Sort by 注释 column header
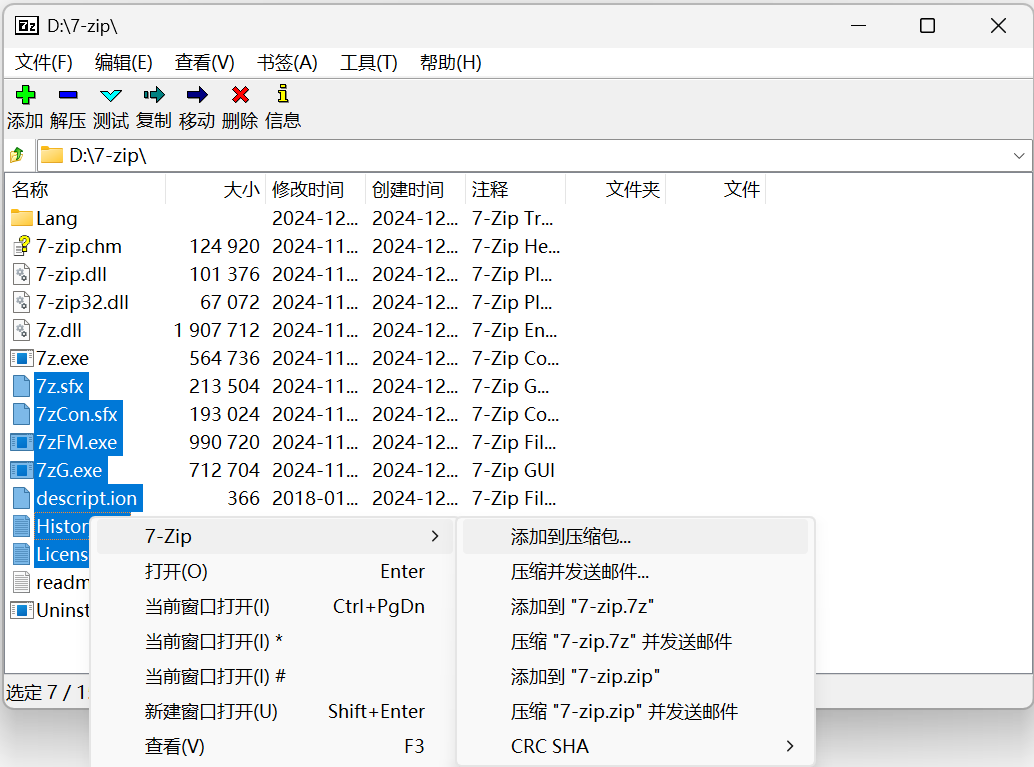The image size is (1034, 767). (x=516, y=189)
